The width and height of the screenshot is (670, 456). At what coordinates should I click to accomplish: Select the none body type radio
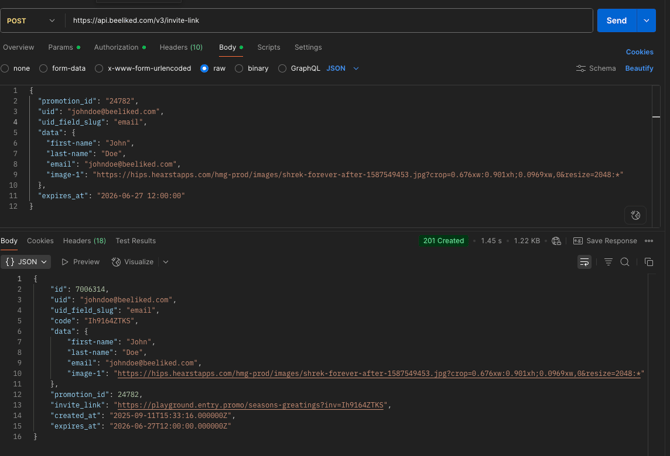pos(5,68)
